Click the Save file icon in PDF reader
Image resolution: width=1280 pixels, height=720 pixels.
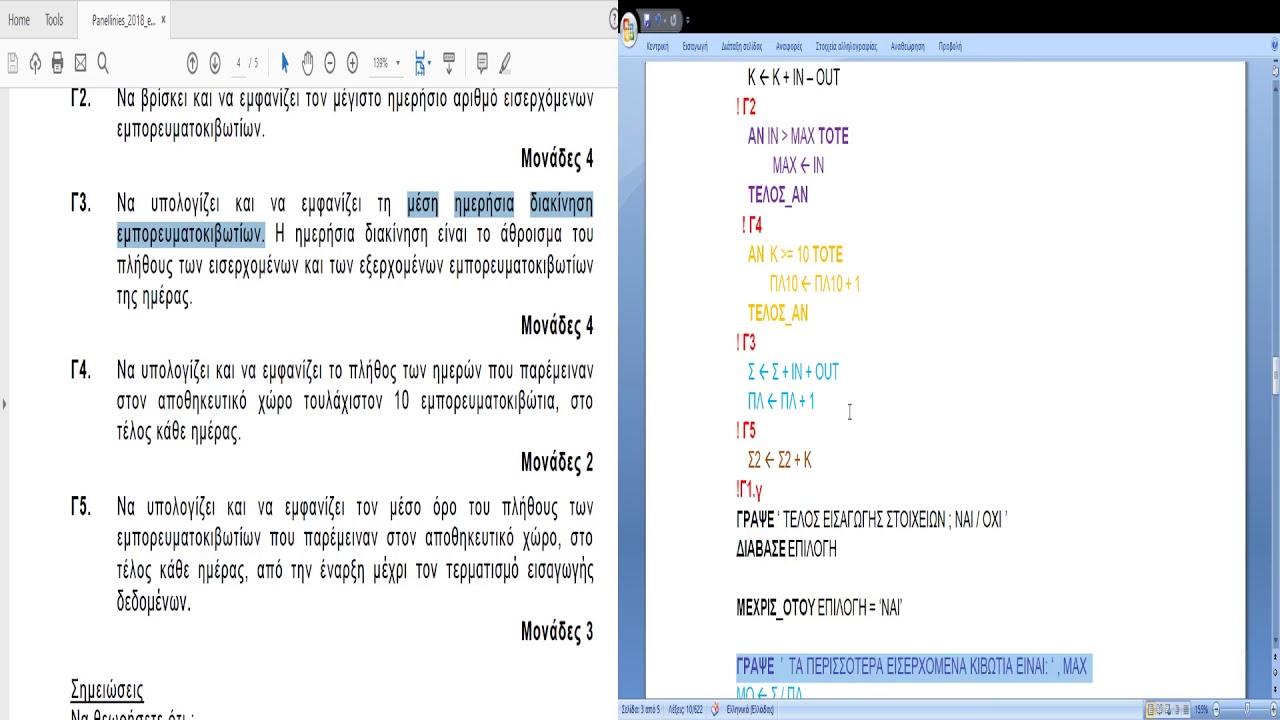coord(13,64)
